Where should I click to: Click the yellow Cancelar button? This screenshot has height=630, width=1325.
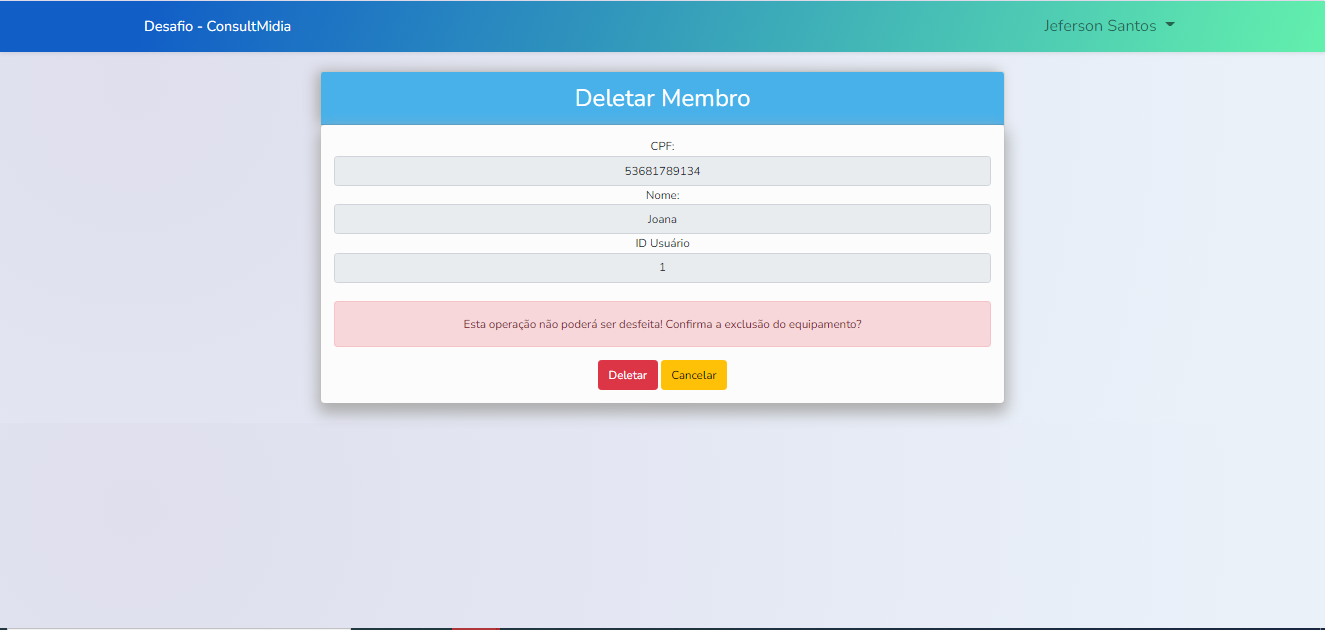coord(694,375)
